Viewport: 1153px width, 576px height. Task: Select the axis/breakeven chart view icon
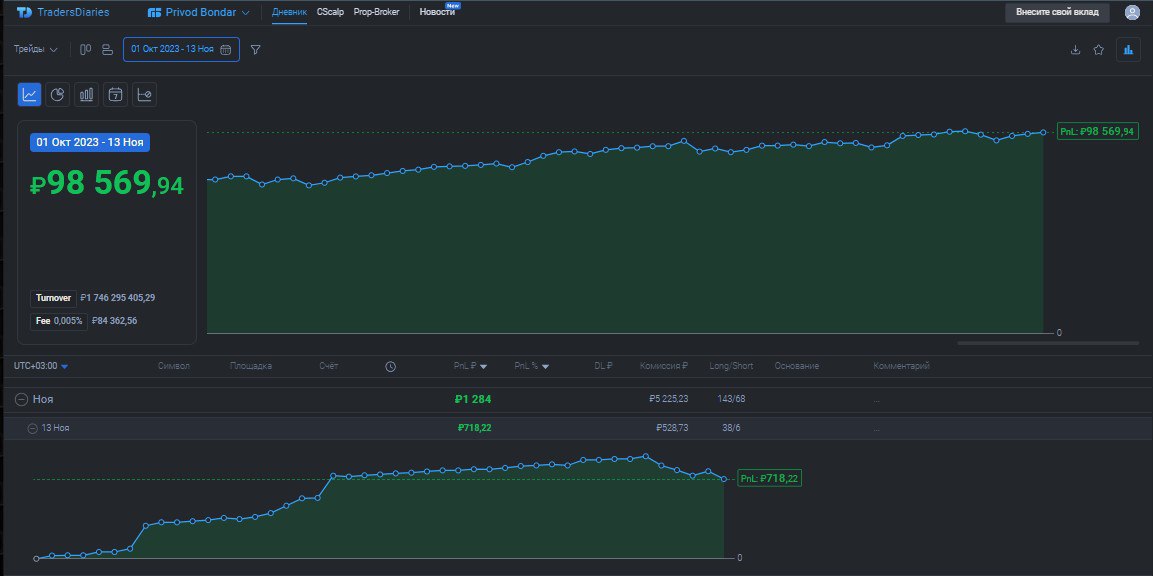(x=143, y=94)
